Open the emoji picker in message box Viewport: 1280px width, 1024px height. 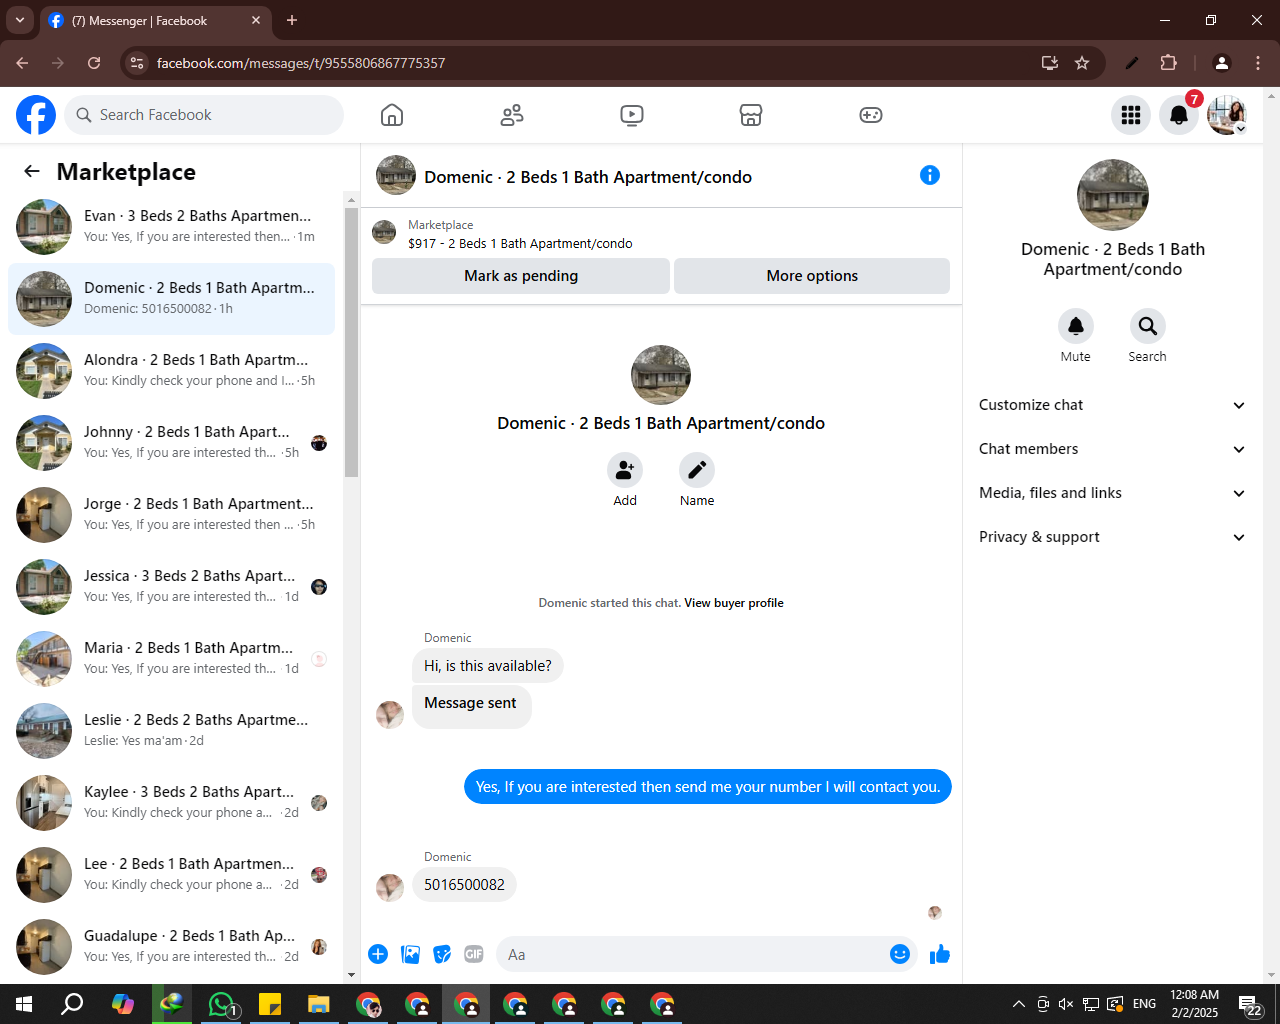[900, 954]
